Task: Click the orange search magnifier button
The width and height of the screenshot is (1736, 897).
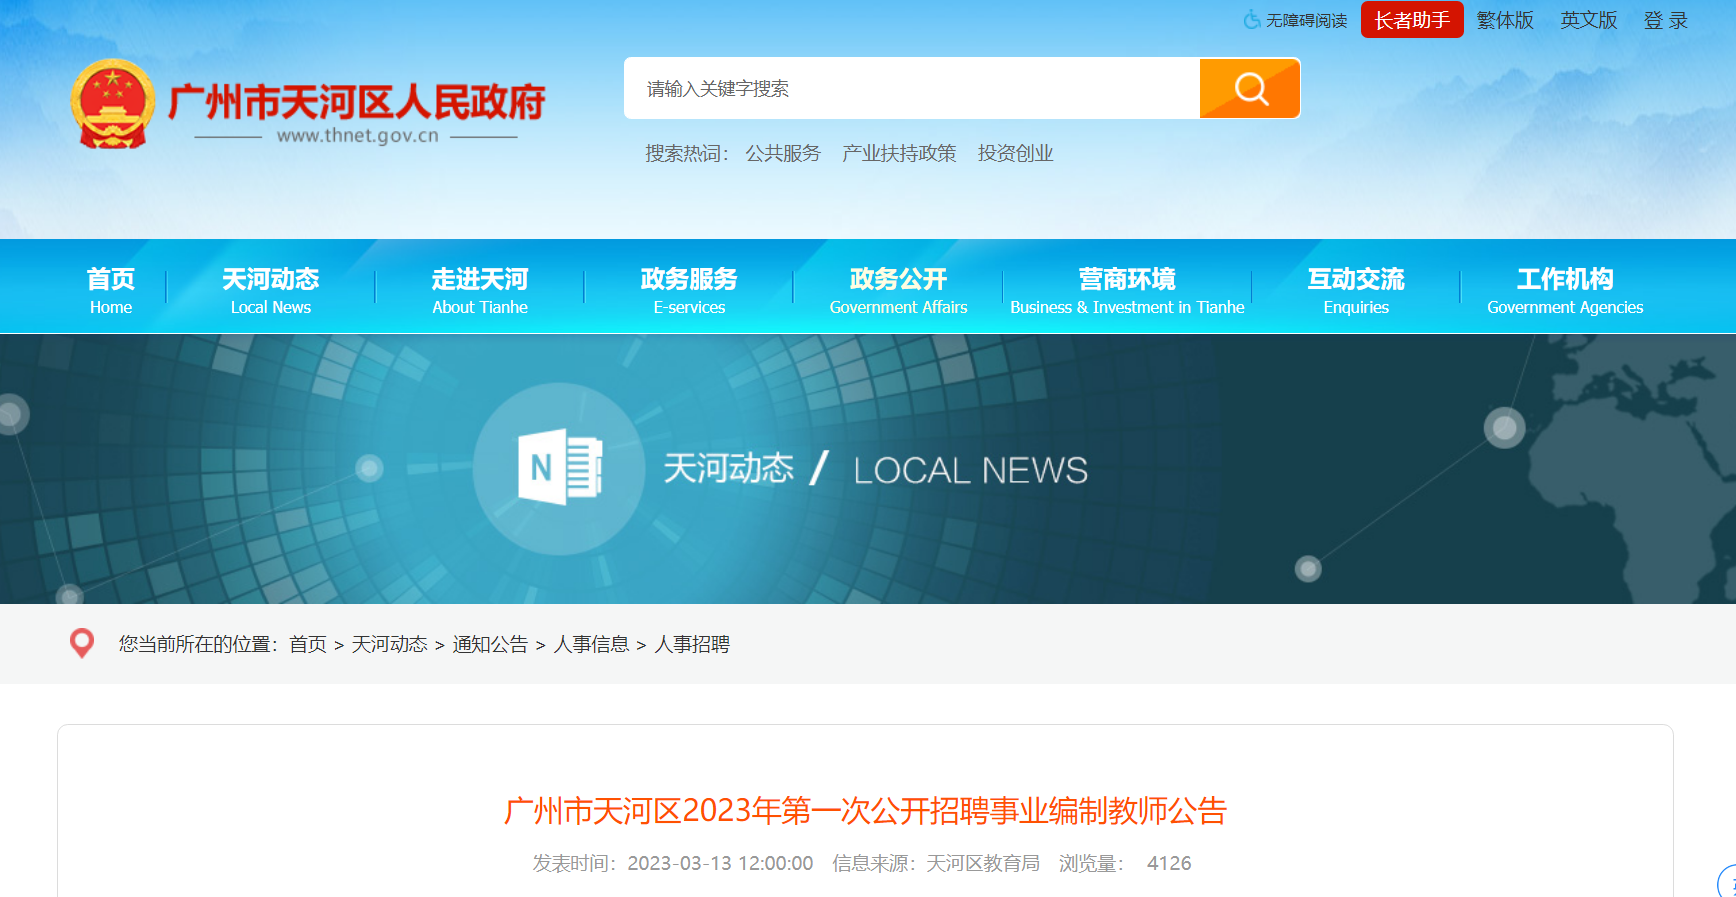Action: (1249, 88)
